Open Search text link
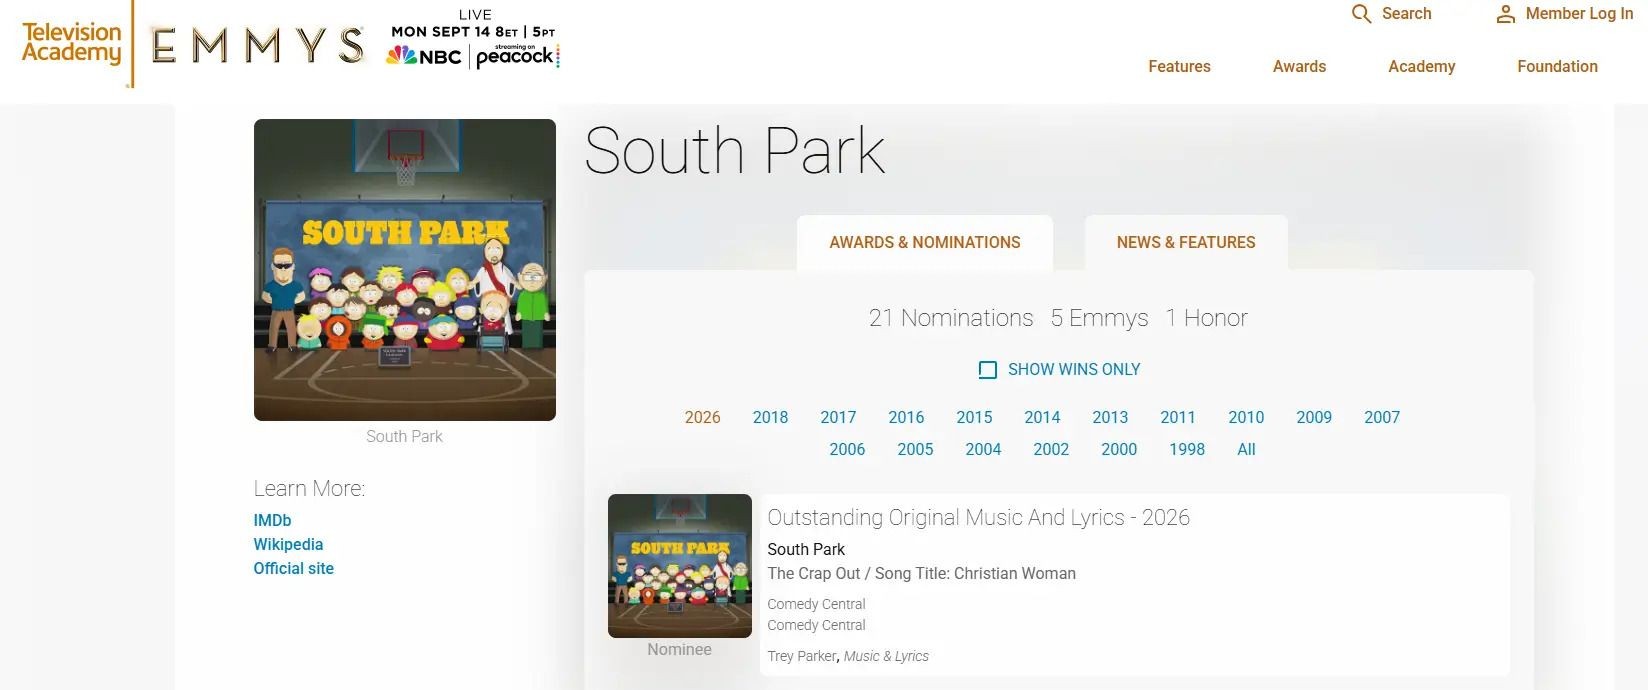The width and height of the screenshot is (1648, 690). (x=1406, y=14)
